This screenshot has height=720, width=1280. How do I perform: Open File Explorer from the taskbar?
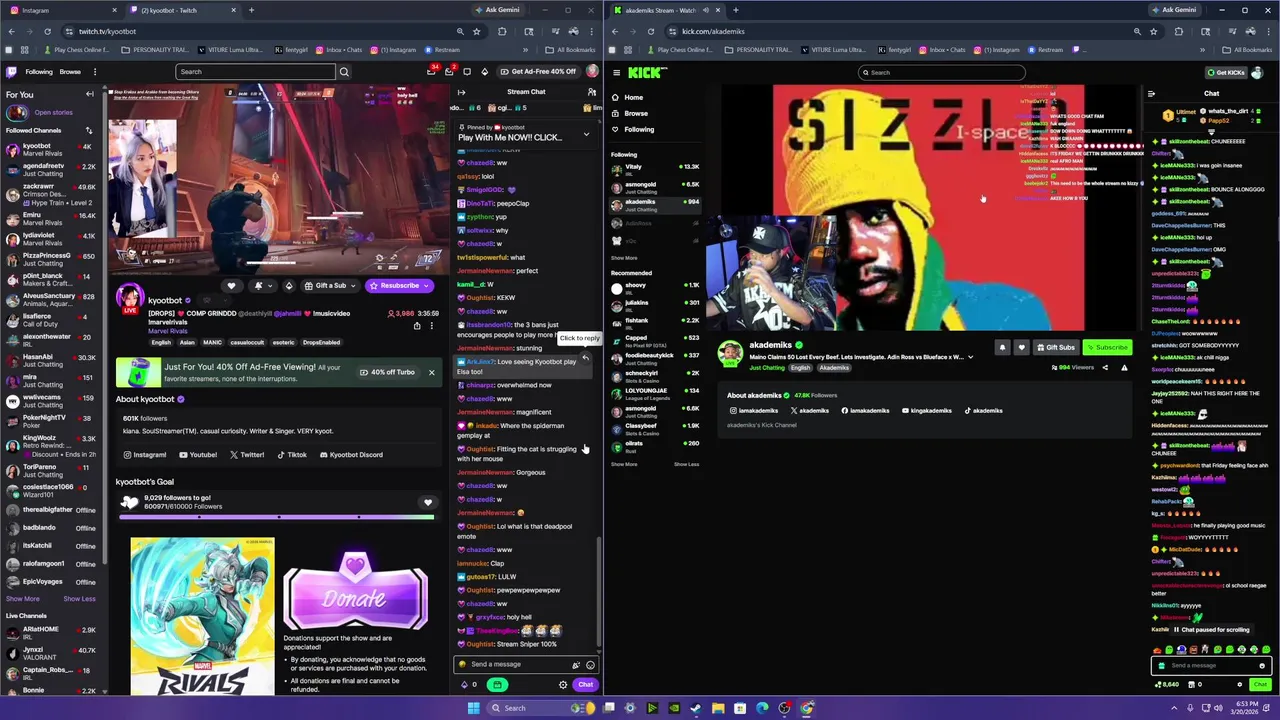718,708
